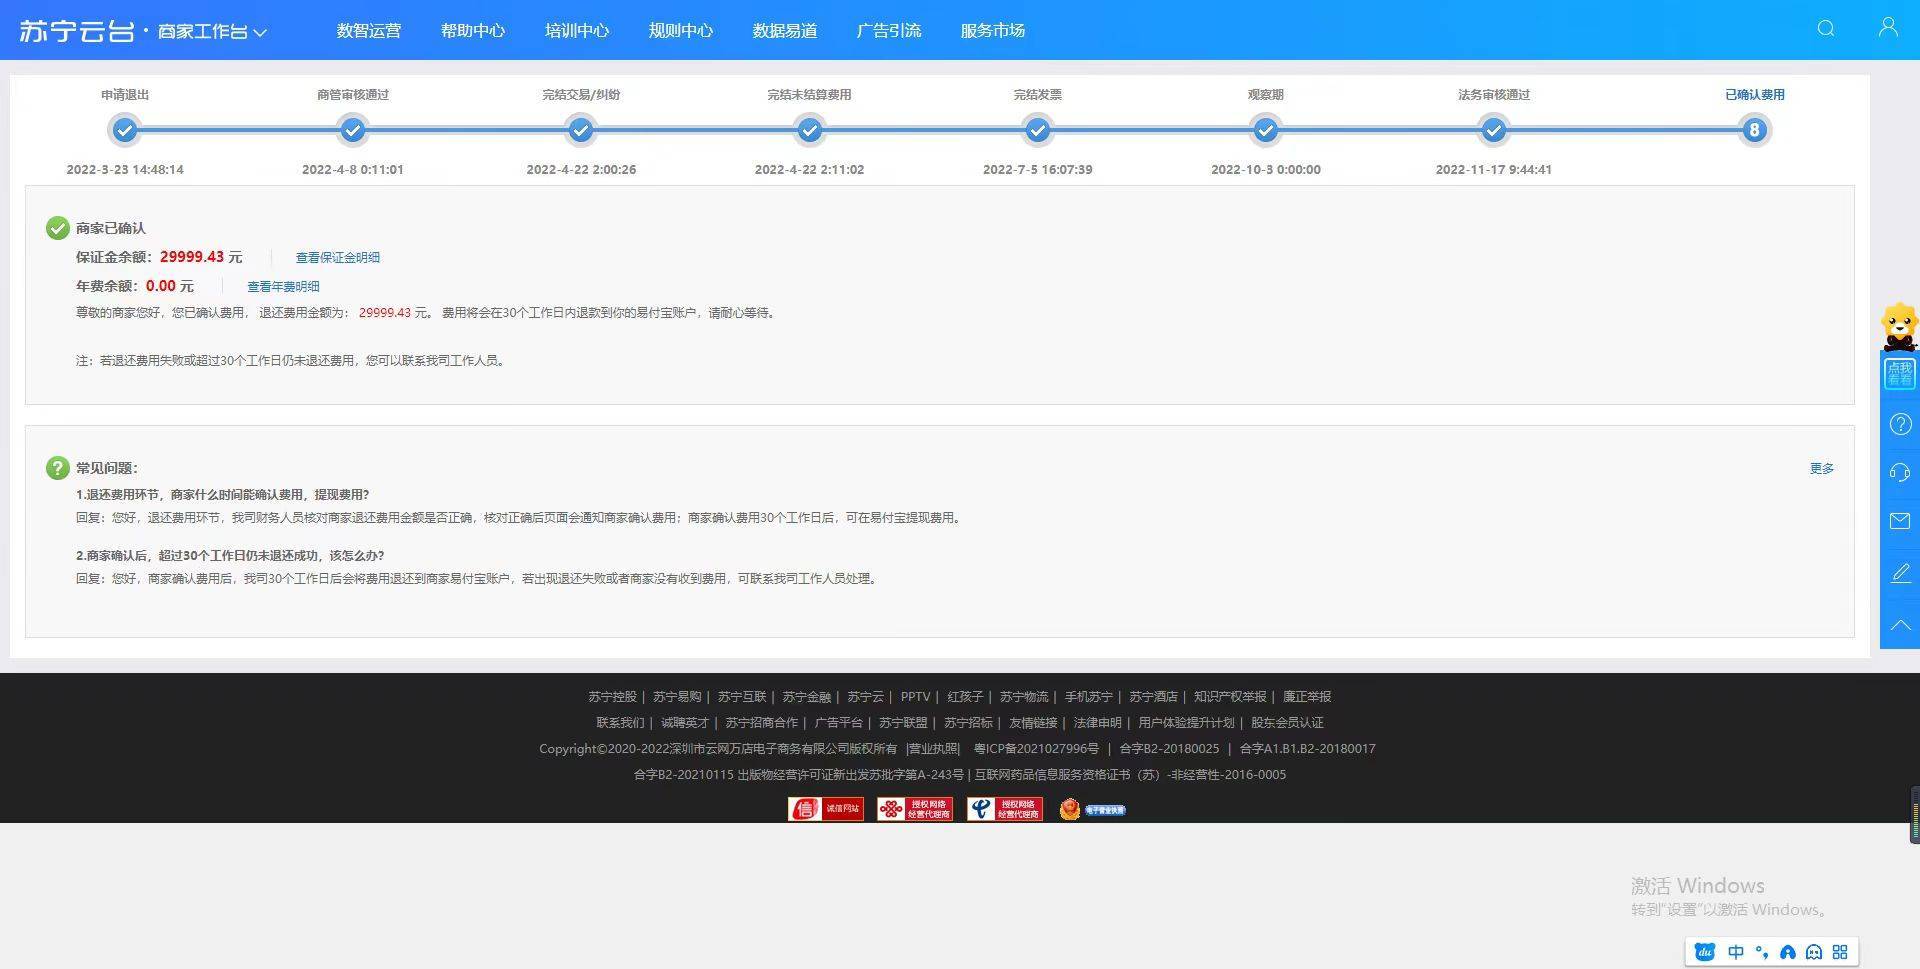Click the green check beside 商家已确认

point(57,228)
